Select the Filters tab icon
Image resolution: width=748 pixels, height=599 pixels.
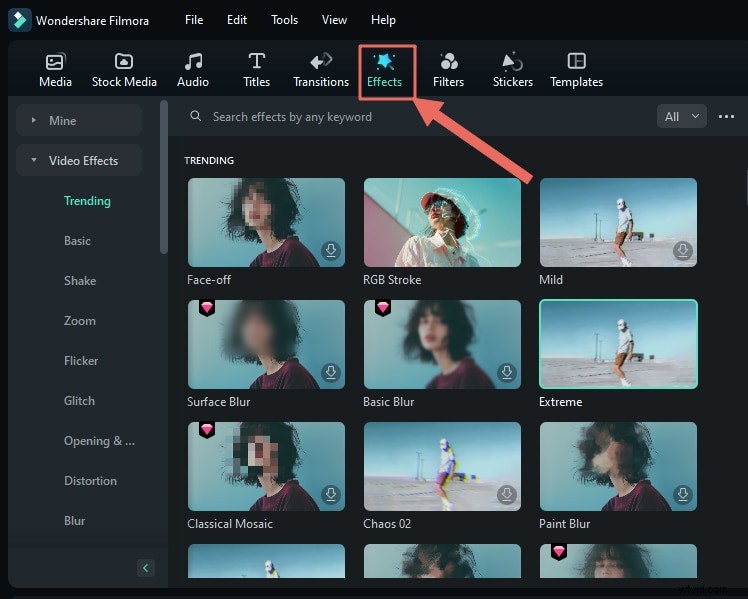click(x=448, y=62)
